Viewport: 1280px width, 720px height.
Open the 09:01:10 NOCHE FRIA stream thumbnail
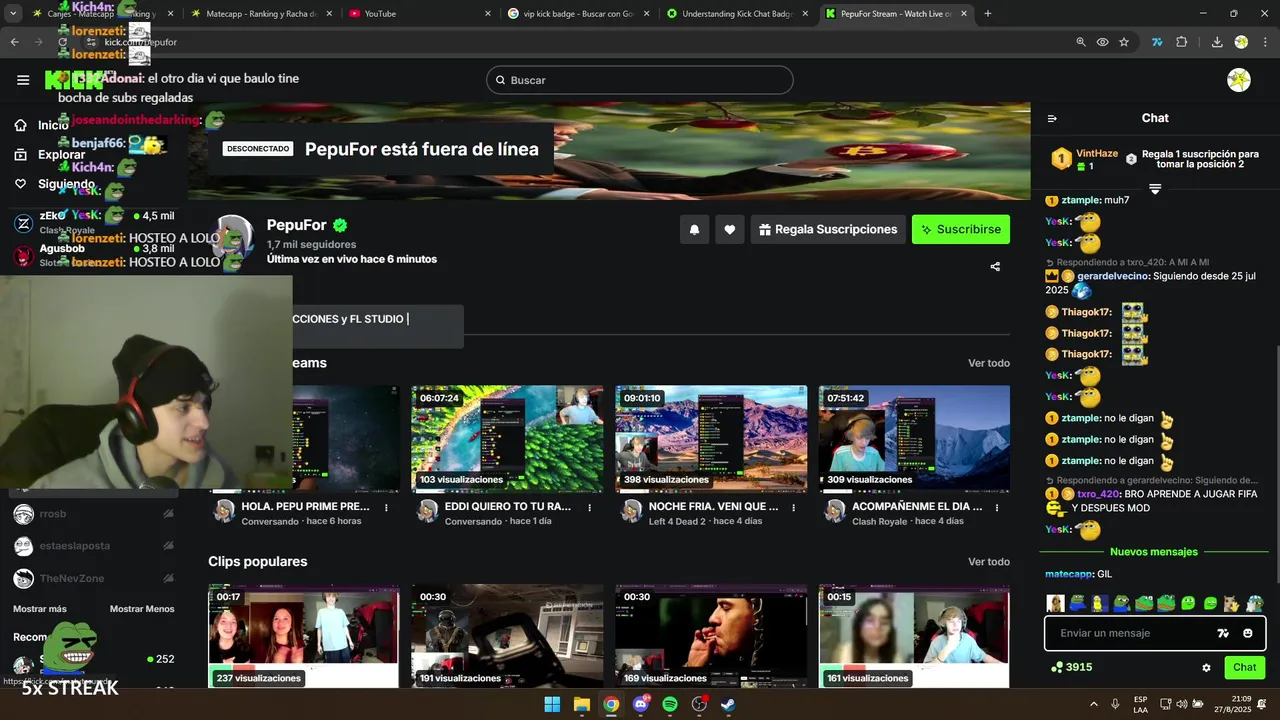click(711, 439)
